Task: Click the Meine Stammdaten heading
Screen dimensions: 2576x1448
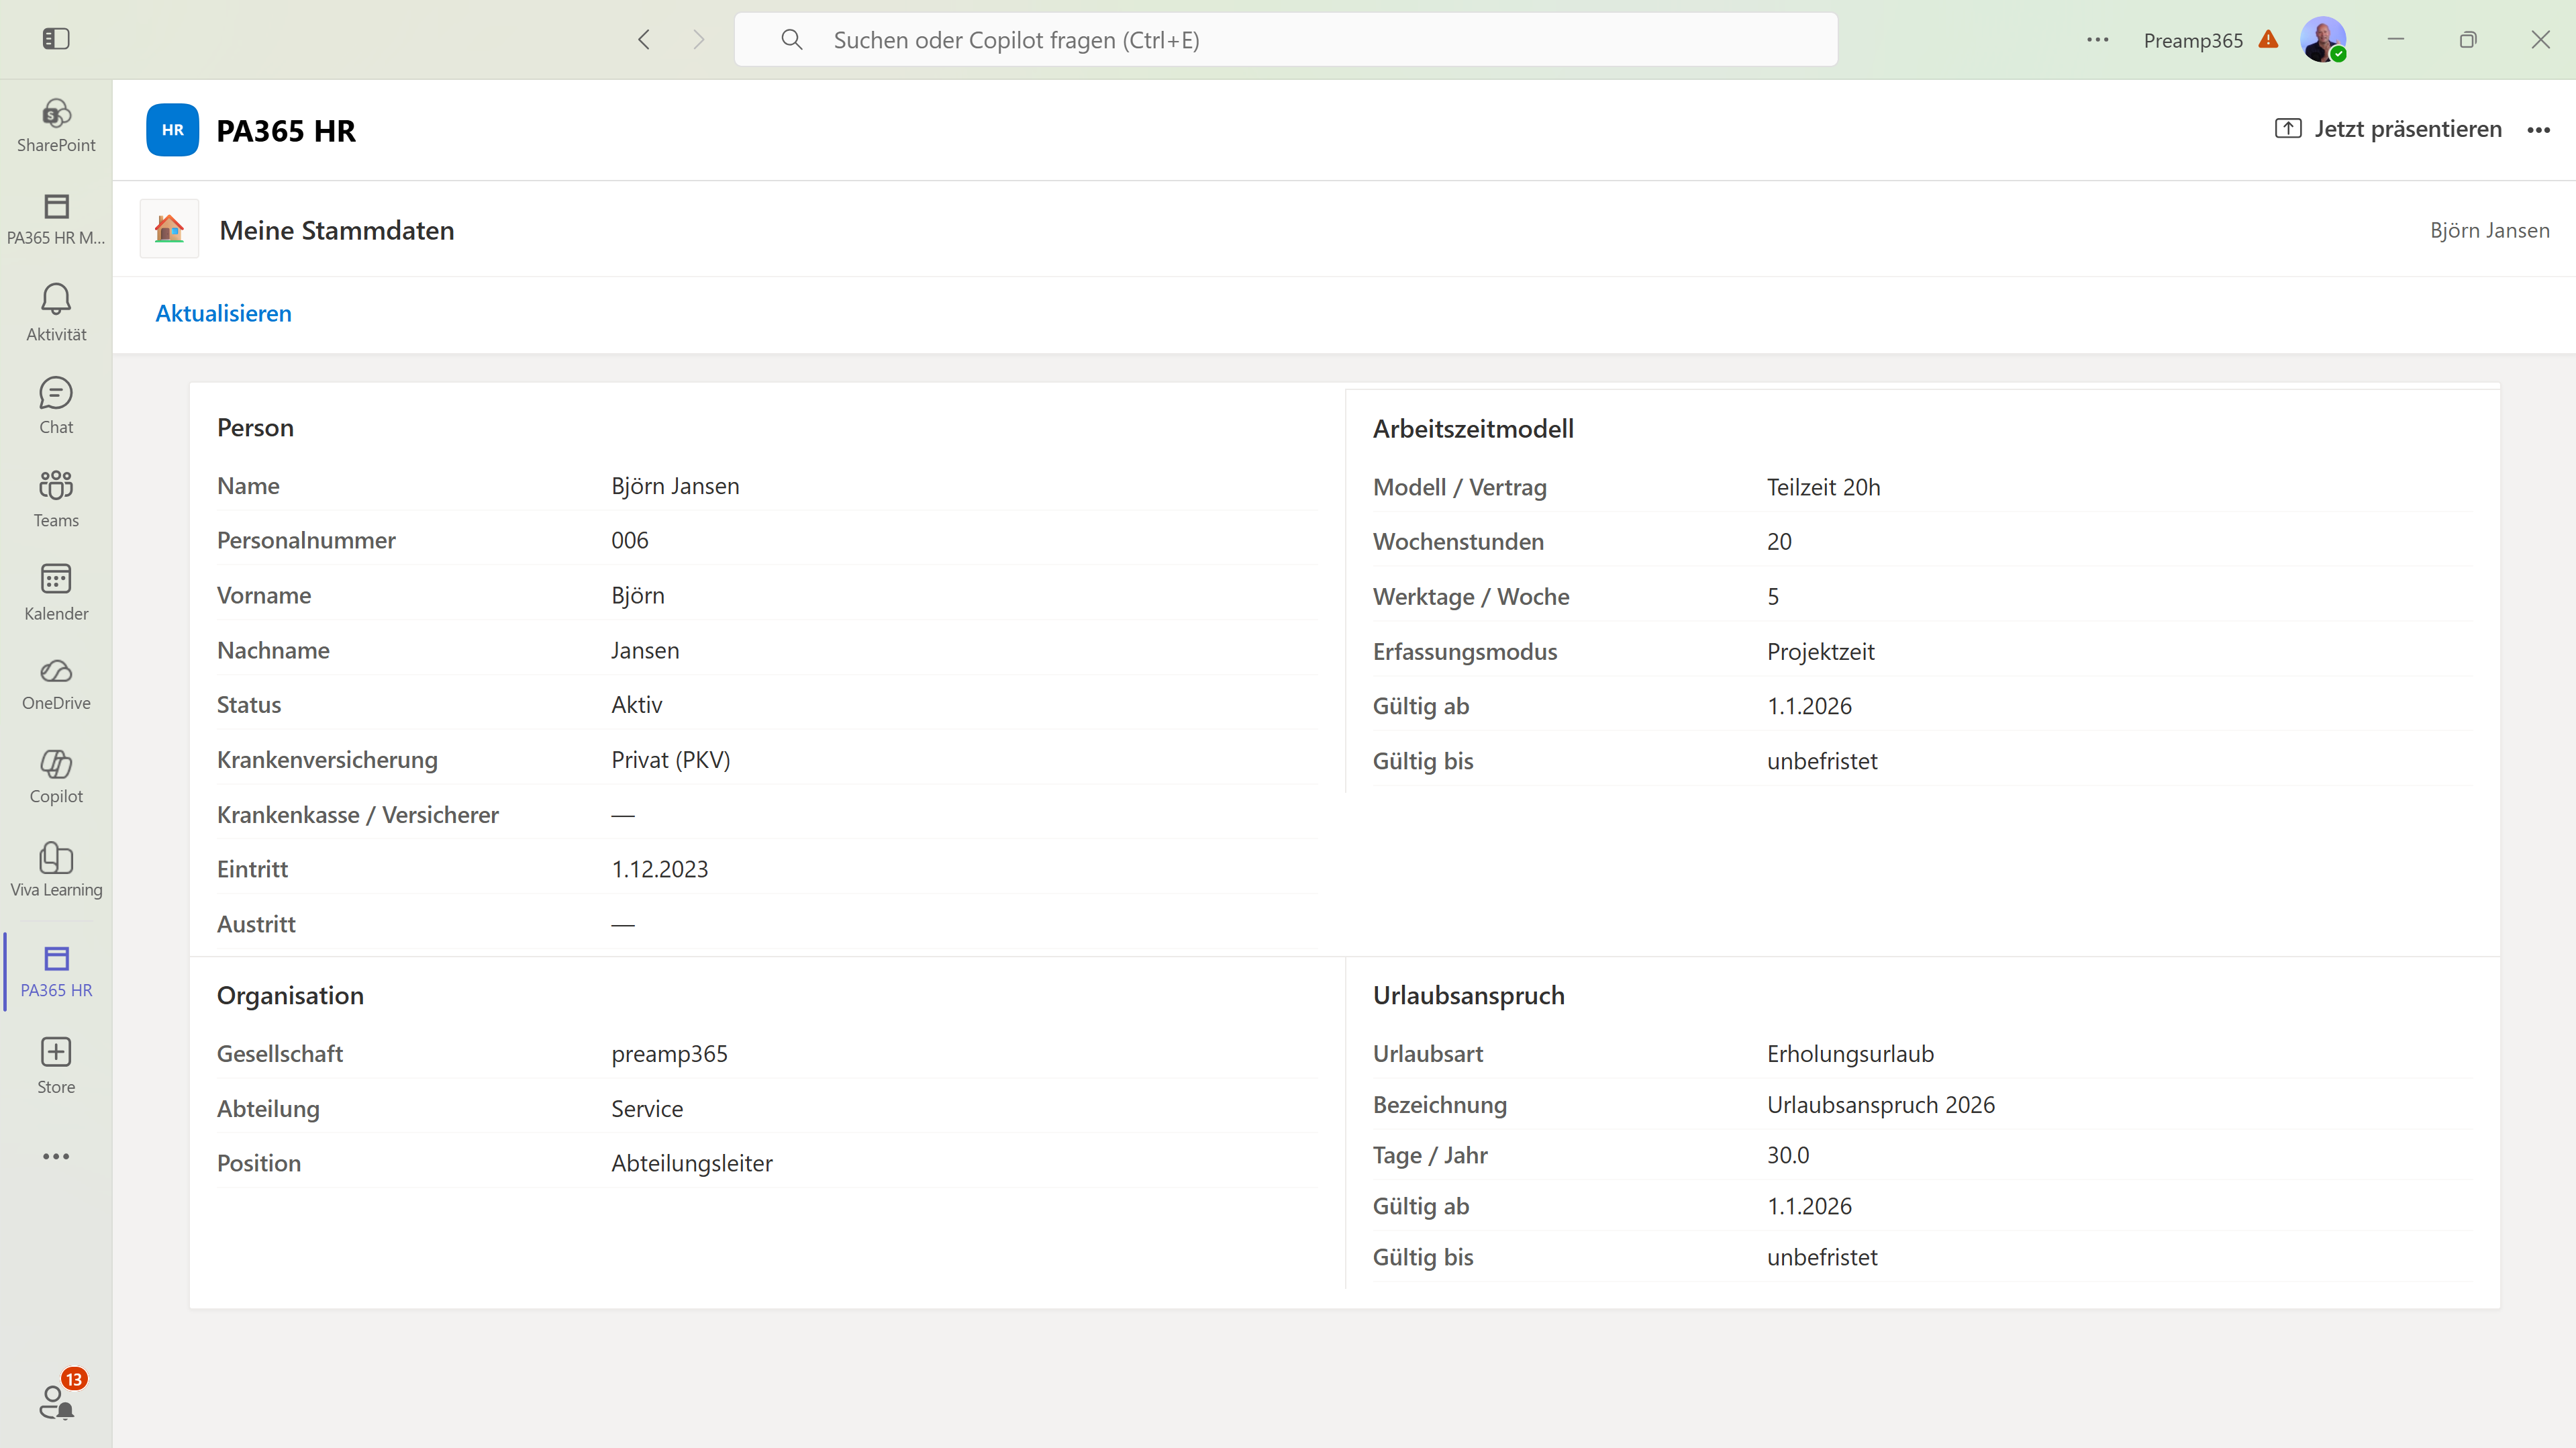Action: point(337,230)
